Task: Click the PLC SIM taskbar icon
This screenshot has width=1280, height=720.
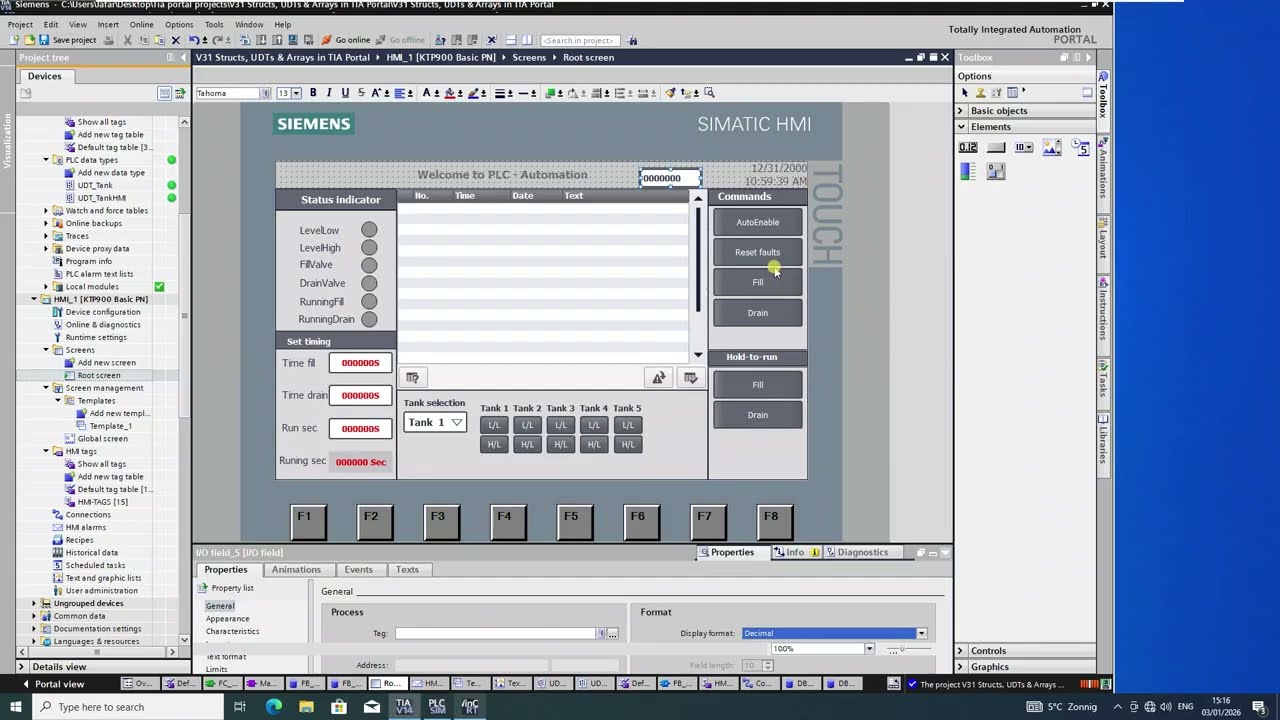Action: [437, 707]
